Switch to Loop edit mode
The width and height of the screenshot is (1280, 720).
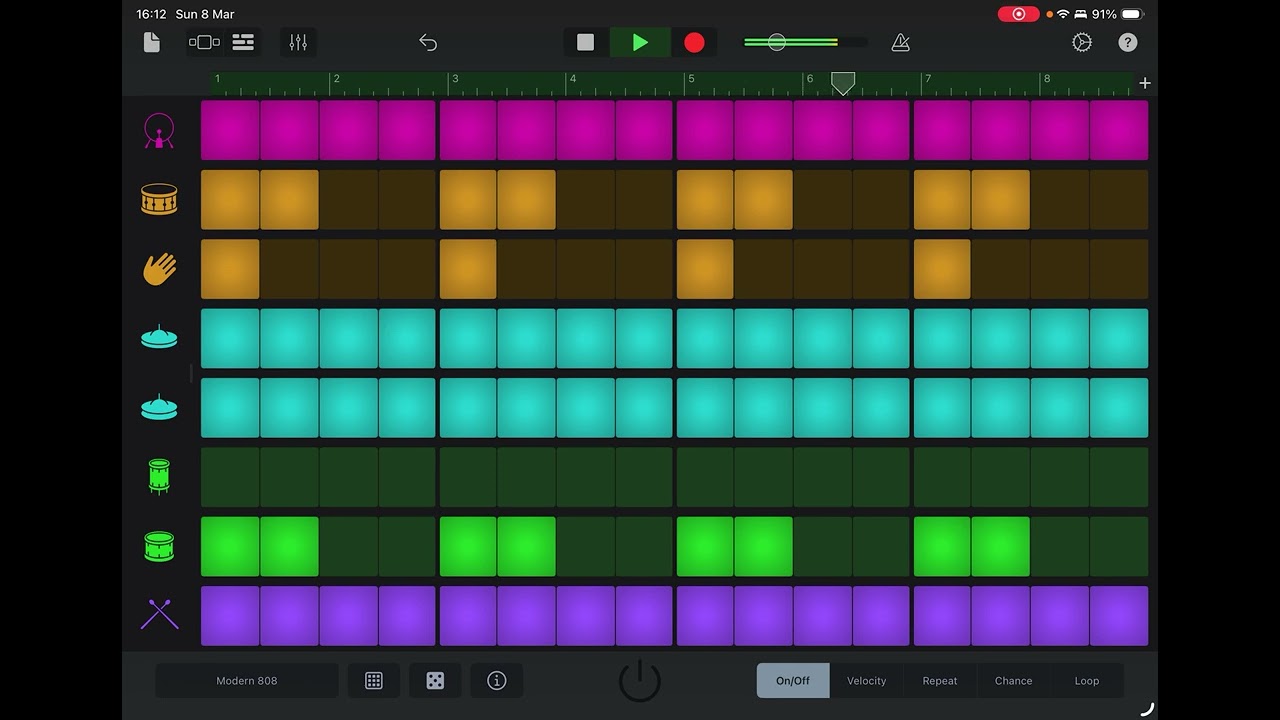(x=1087, y=681)
